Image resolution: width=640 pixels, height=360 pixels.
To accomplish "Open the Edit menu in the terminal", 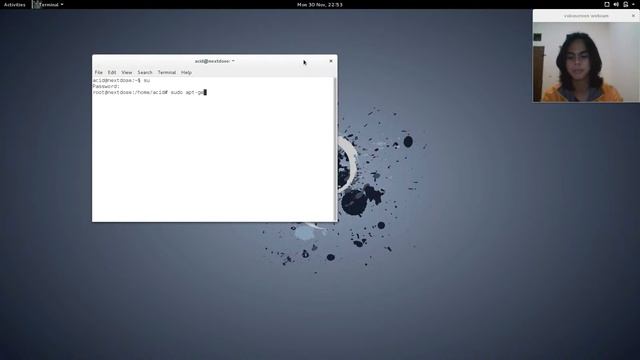I will tap(112, 72).
